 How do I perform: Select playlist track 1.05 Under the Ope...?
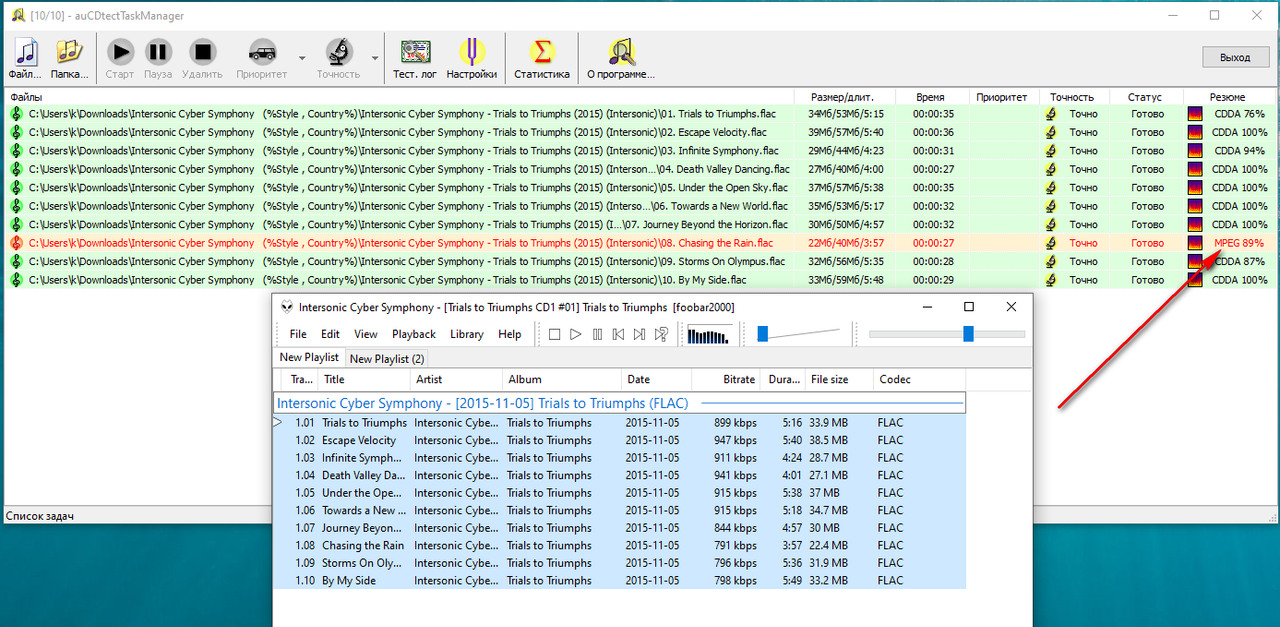[620, 493]
